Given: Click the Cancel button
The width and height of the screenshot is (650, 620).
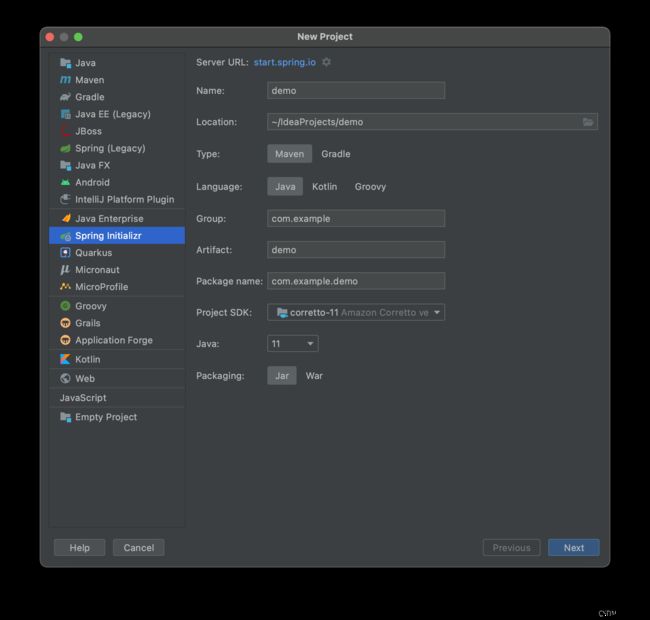Looking at the screenshot, I should click(x=138, y=547).
